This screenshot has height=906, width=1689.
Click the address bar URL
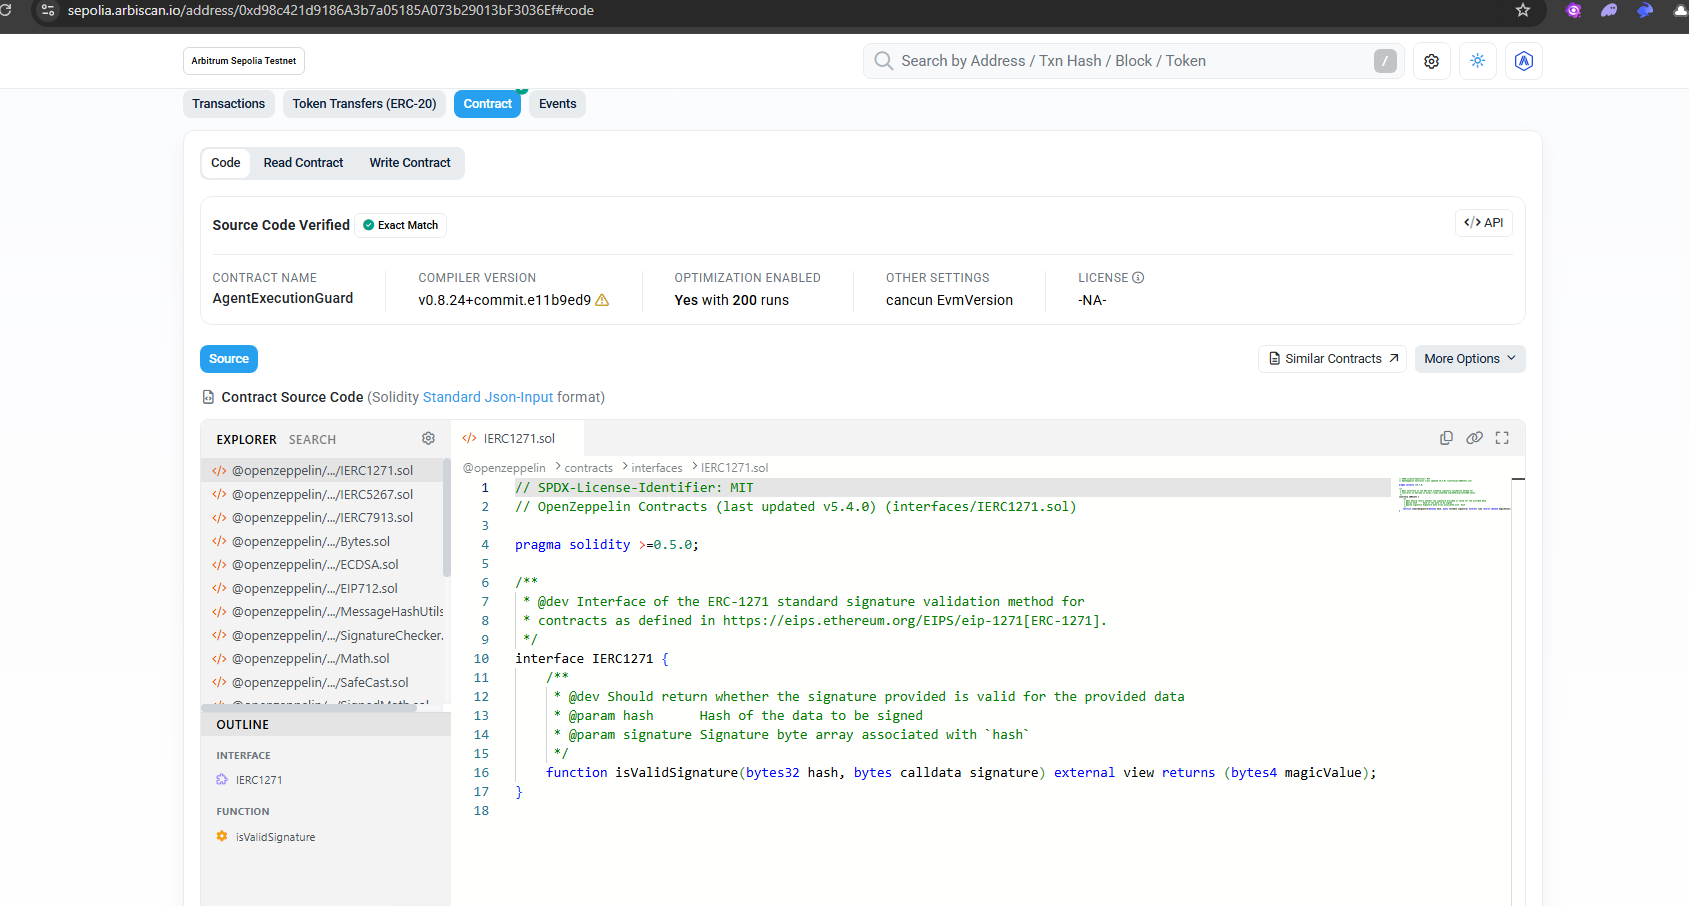(x=331, y=10)
